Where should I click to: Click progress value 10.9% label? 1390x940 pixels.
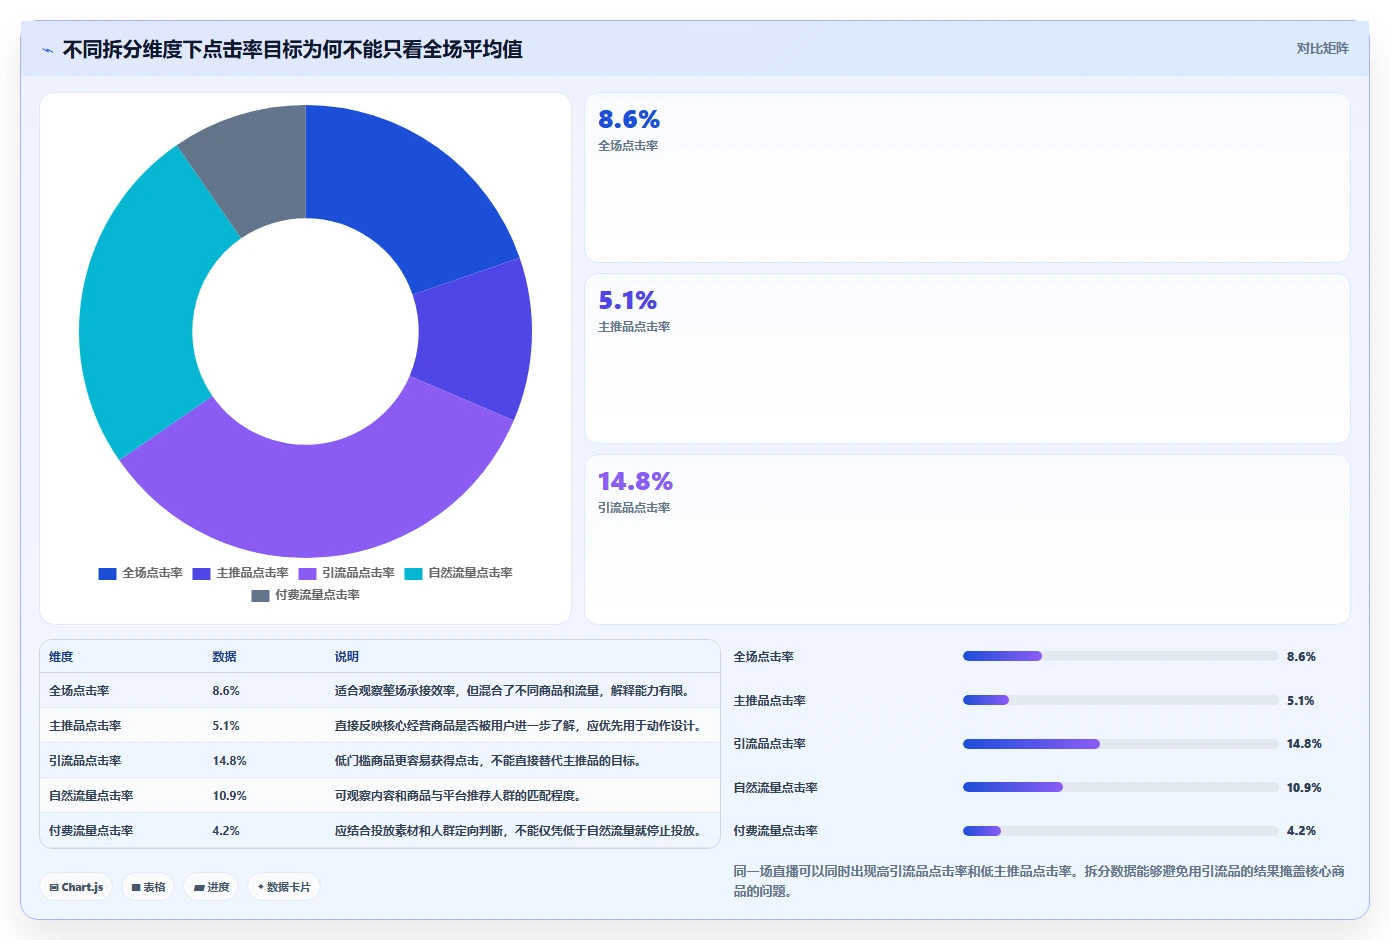[1304, 788]
